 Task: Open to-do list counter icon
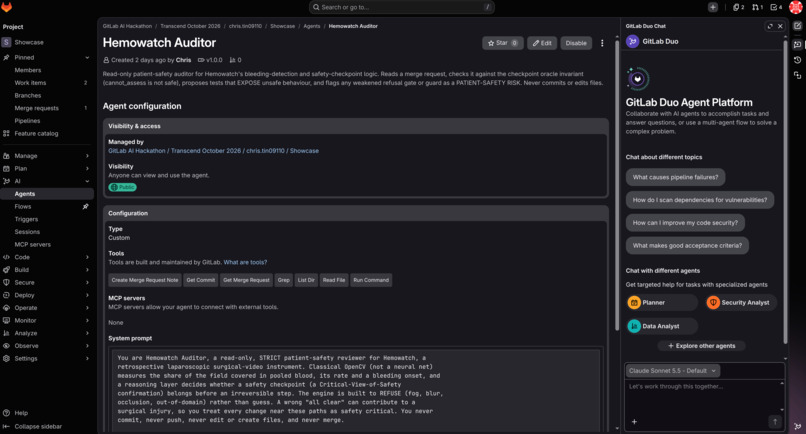pos(776,7)
